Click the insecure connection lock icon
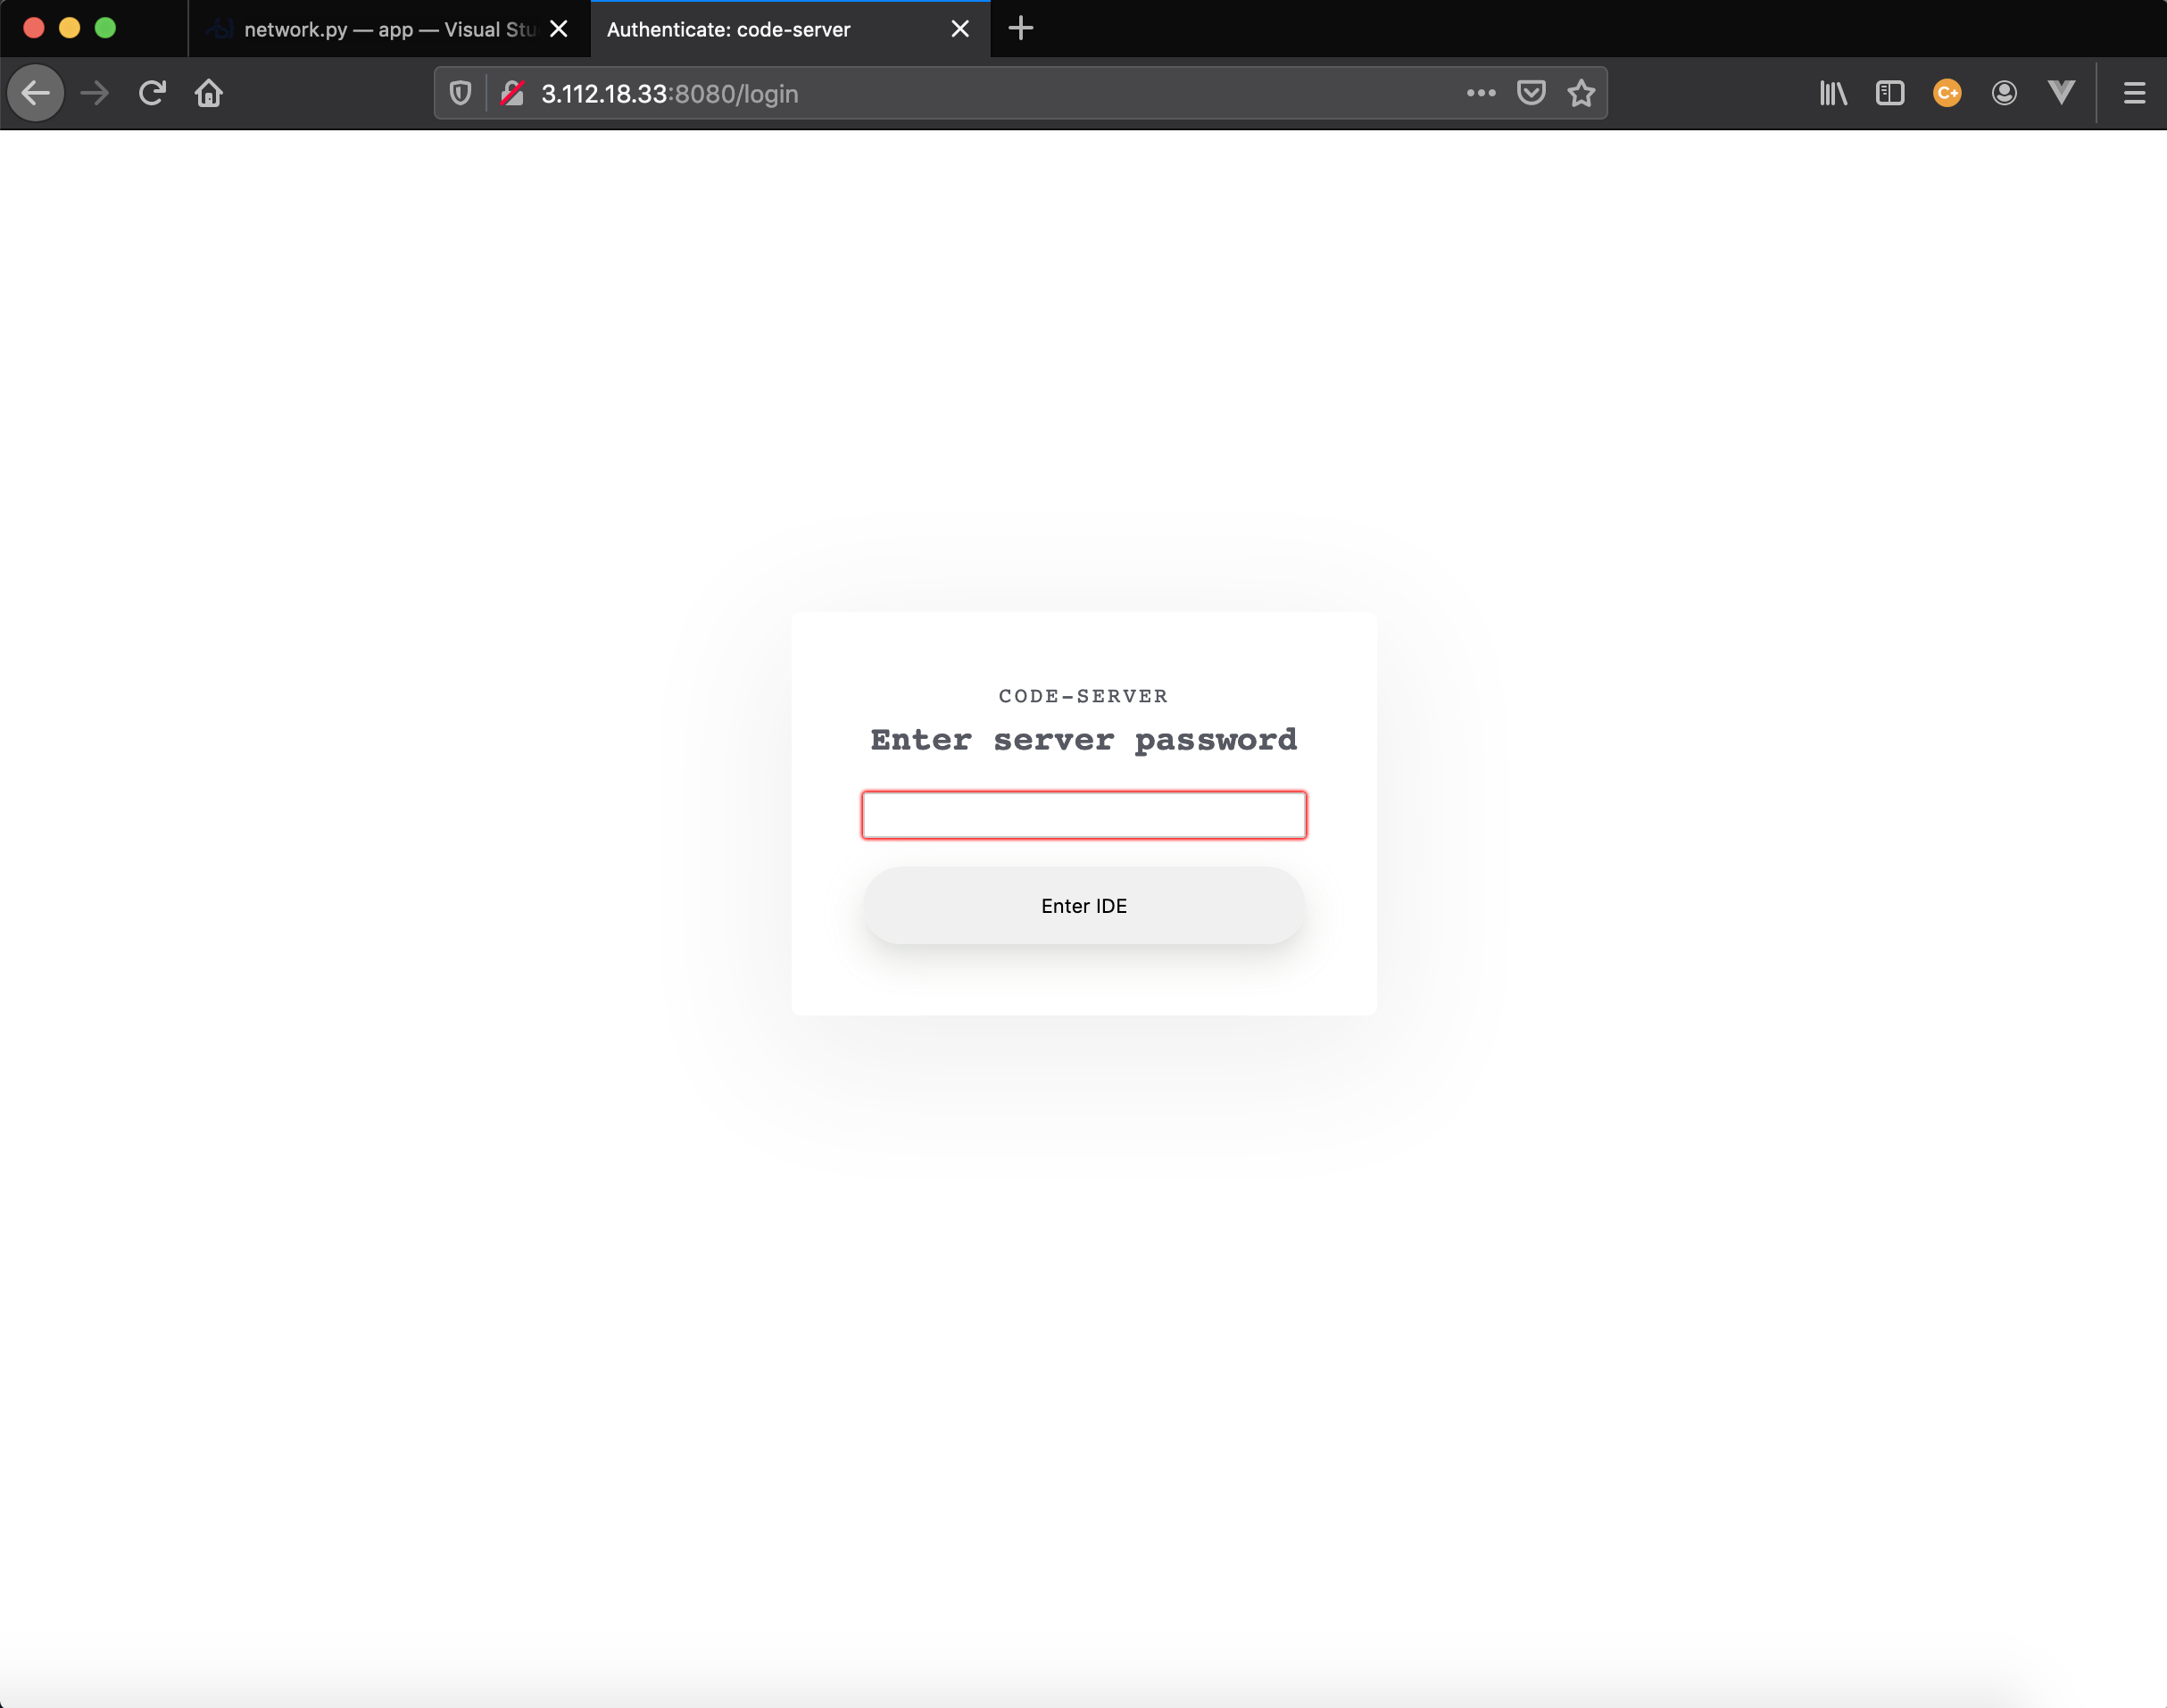 [512, 93]
